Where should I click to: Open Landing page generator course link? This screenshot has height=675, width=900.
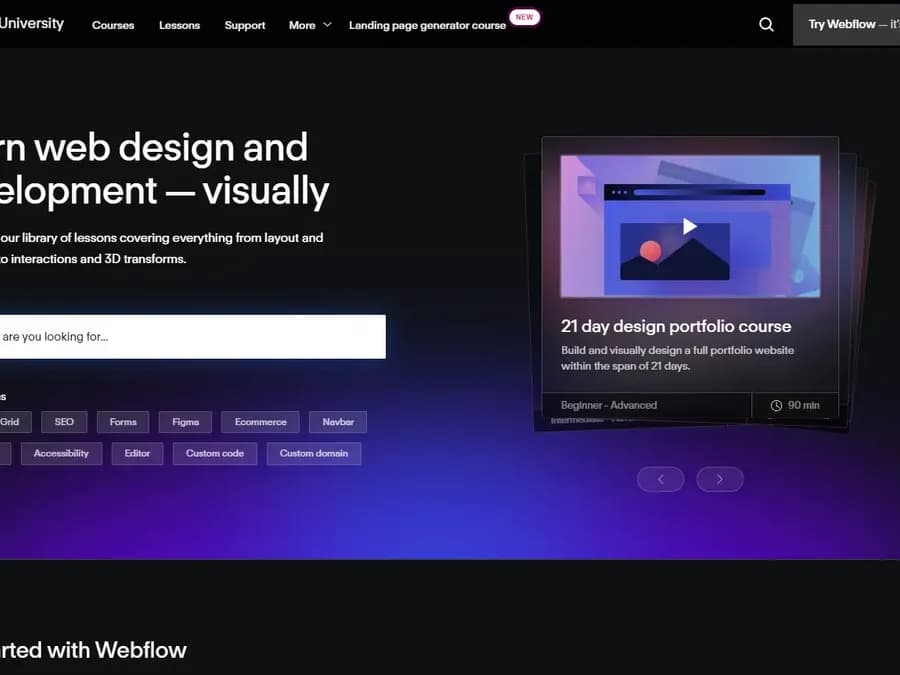coord(427,25)
